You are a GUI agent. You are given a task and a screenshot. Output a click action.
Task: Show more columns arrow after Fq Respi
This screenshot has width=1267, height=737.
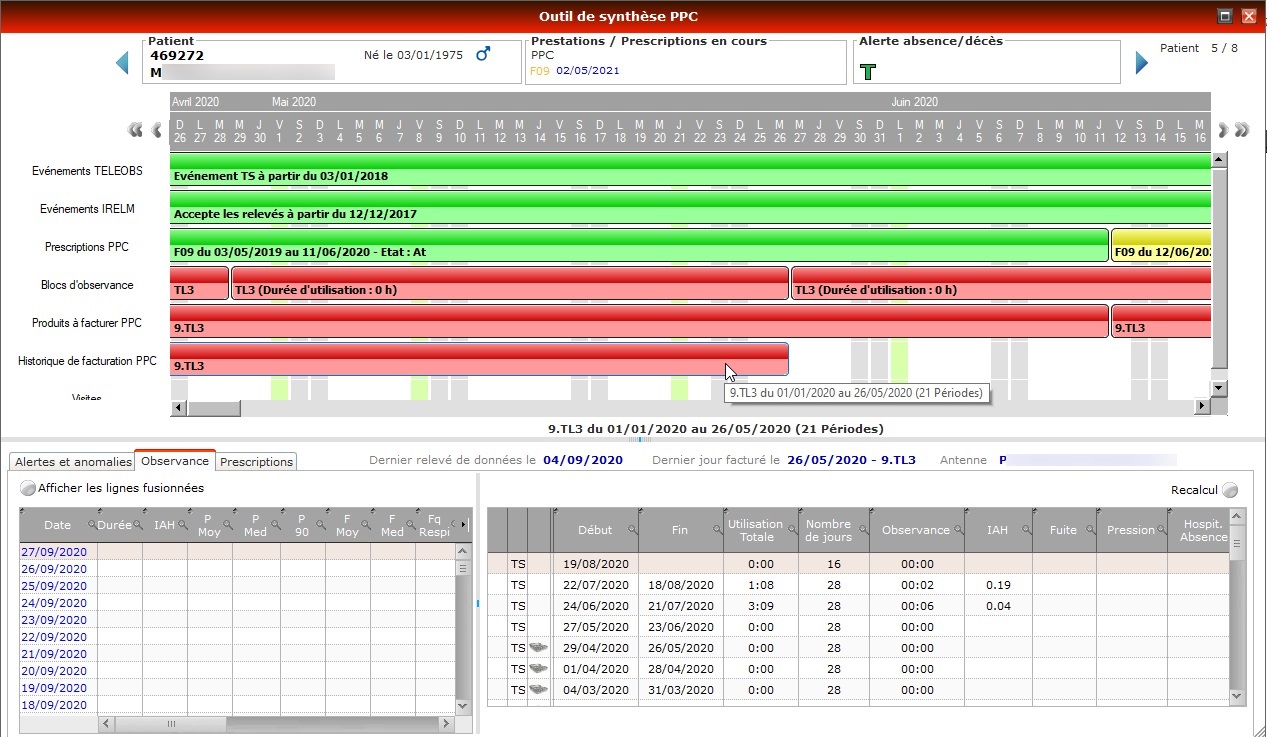pos(463,524)
